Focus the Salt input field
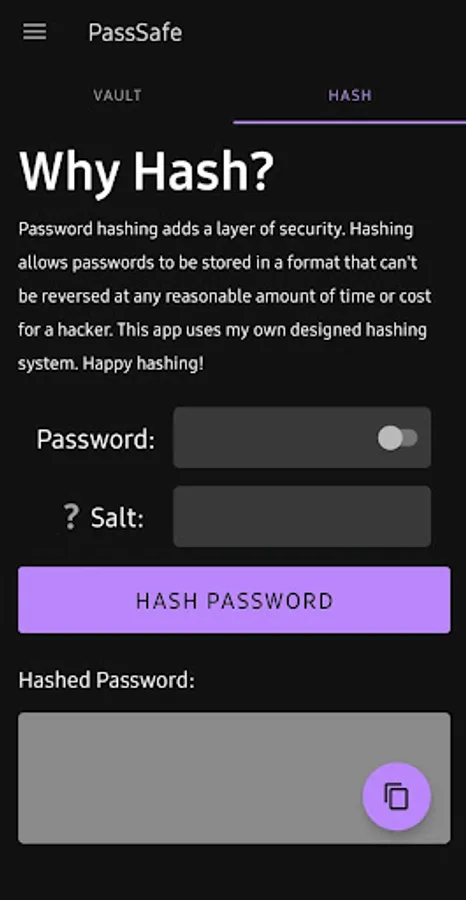 [302, 517]
